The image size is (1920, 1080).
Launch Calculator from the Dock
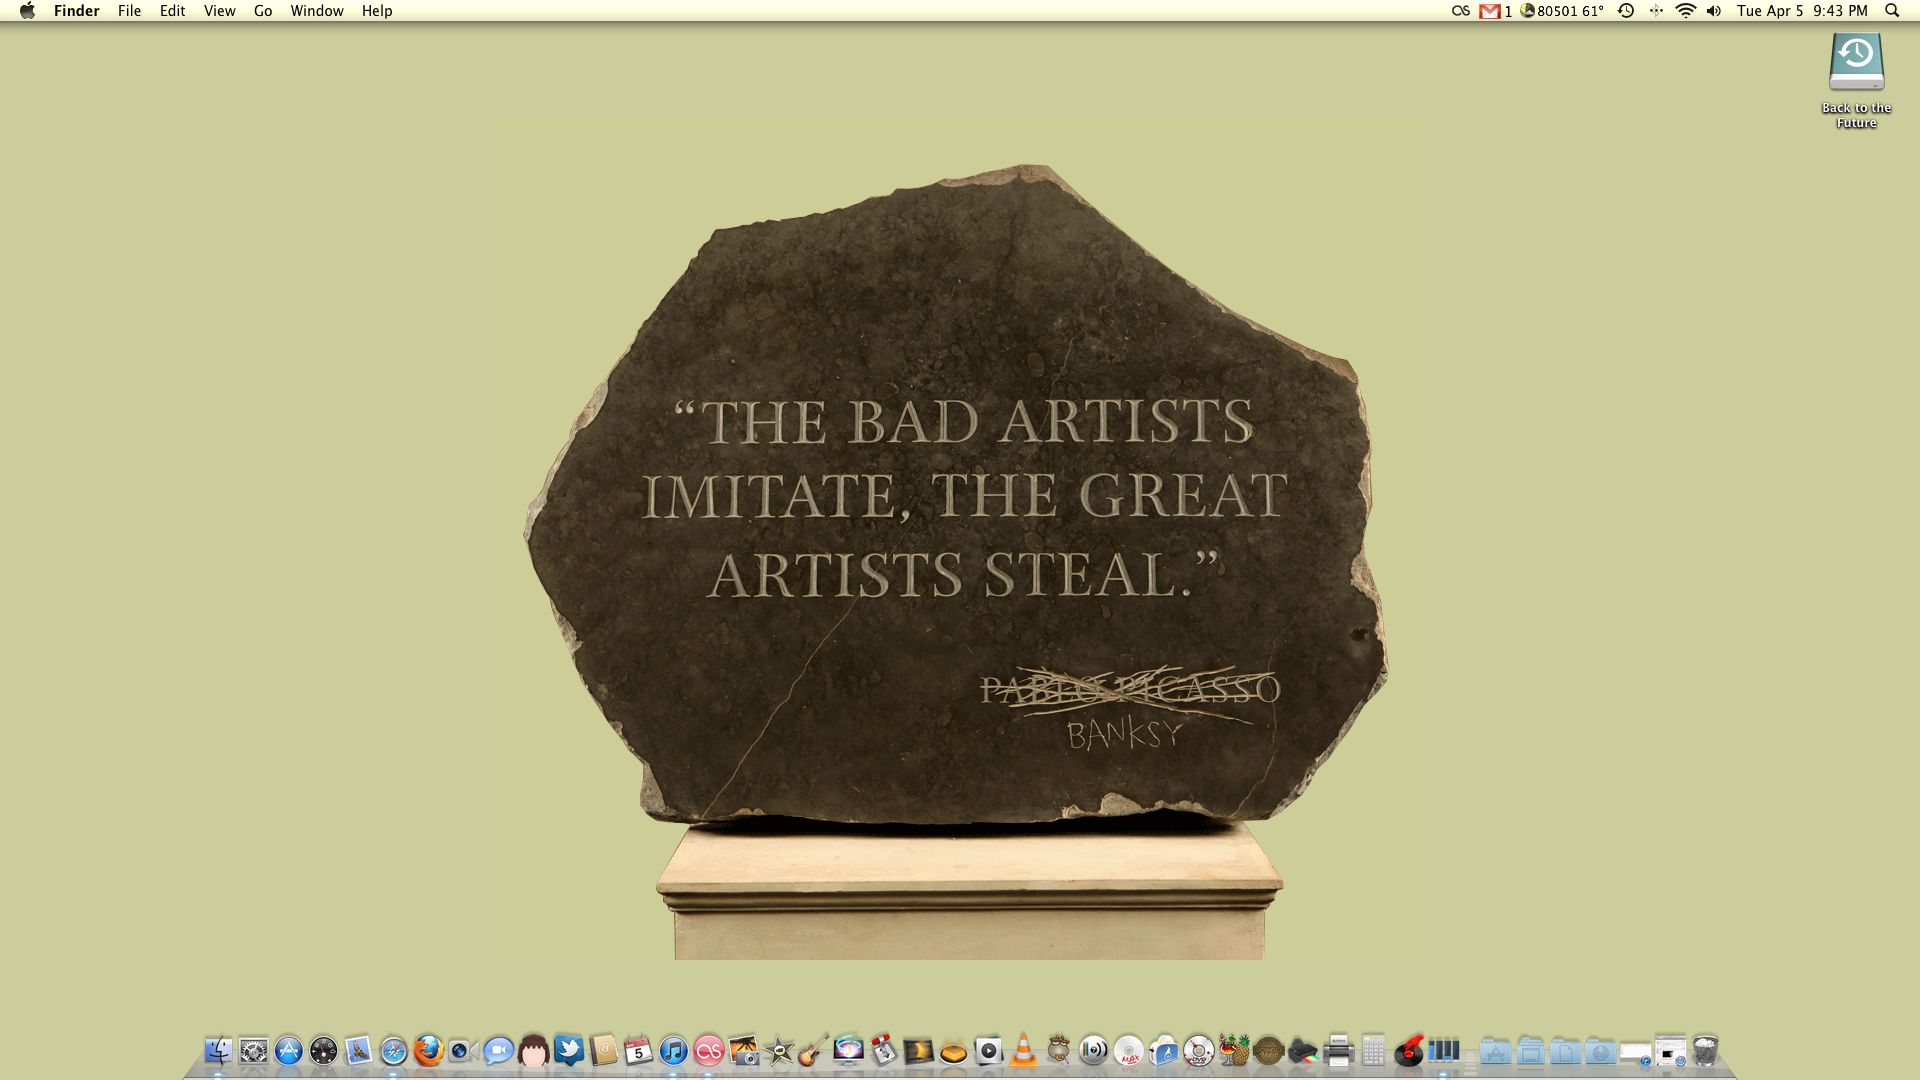click(x=1373, y=1051)
